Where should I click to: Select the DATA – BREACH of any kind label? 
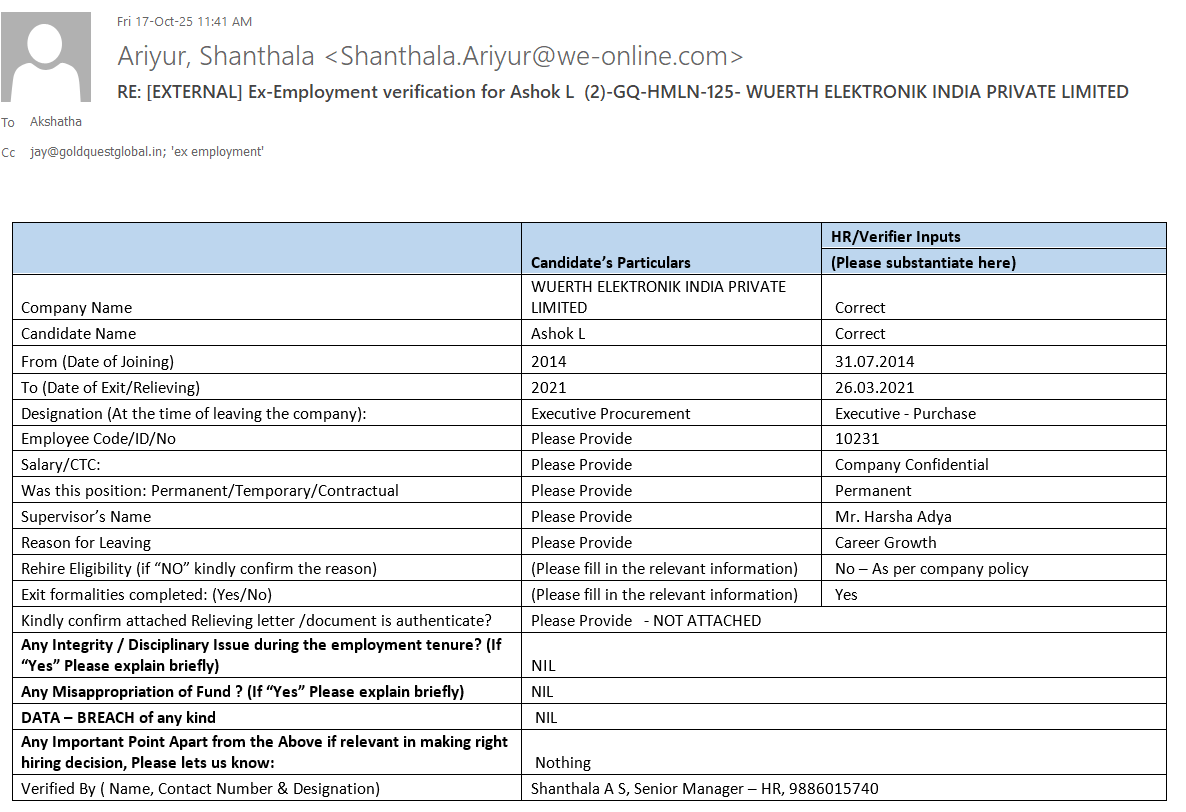[119, 717]
